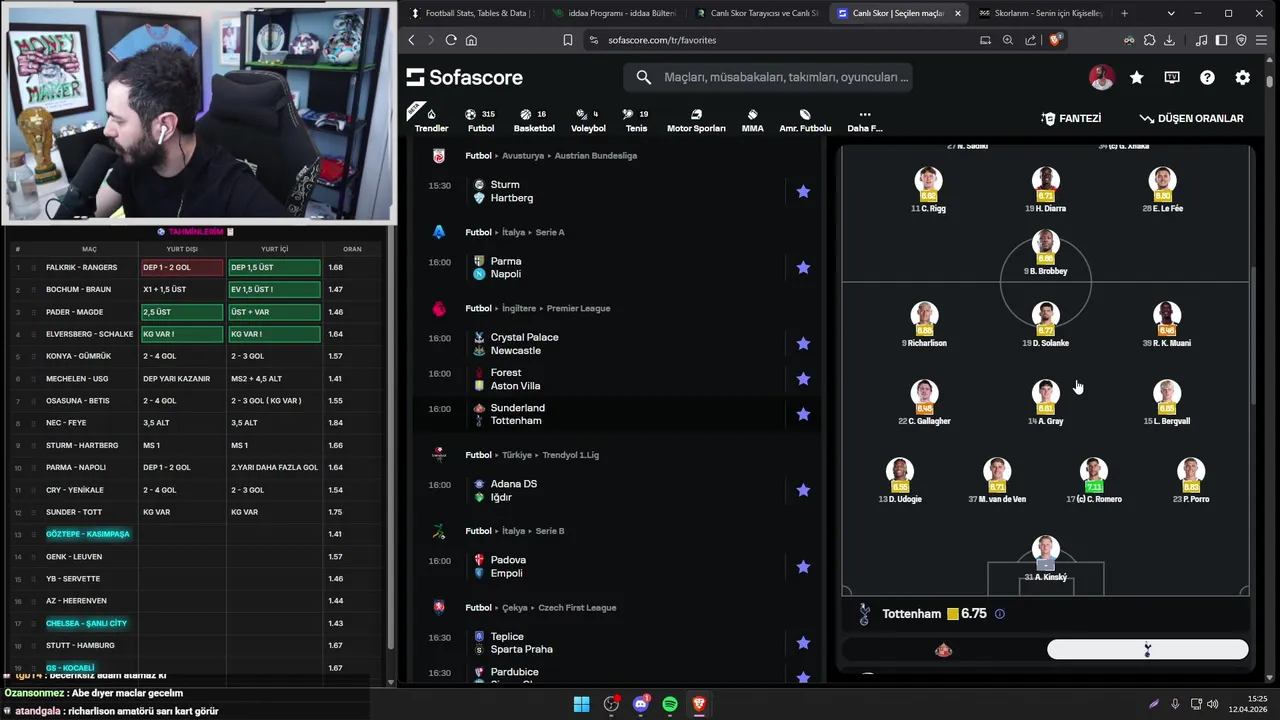The height and width of the screenshot is (720, 1280).
Task: Switch to the Skorlarım browser tab
Action: click(1040, 13)
